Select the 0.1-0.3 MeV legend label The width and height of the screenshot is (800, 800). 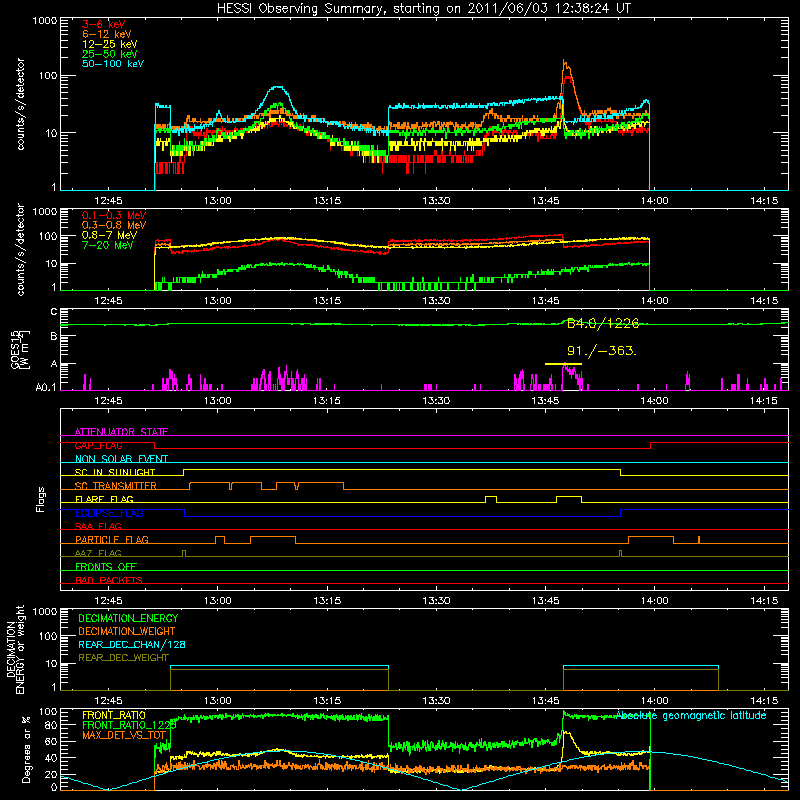[114, 215]
